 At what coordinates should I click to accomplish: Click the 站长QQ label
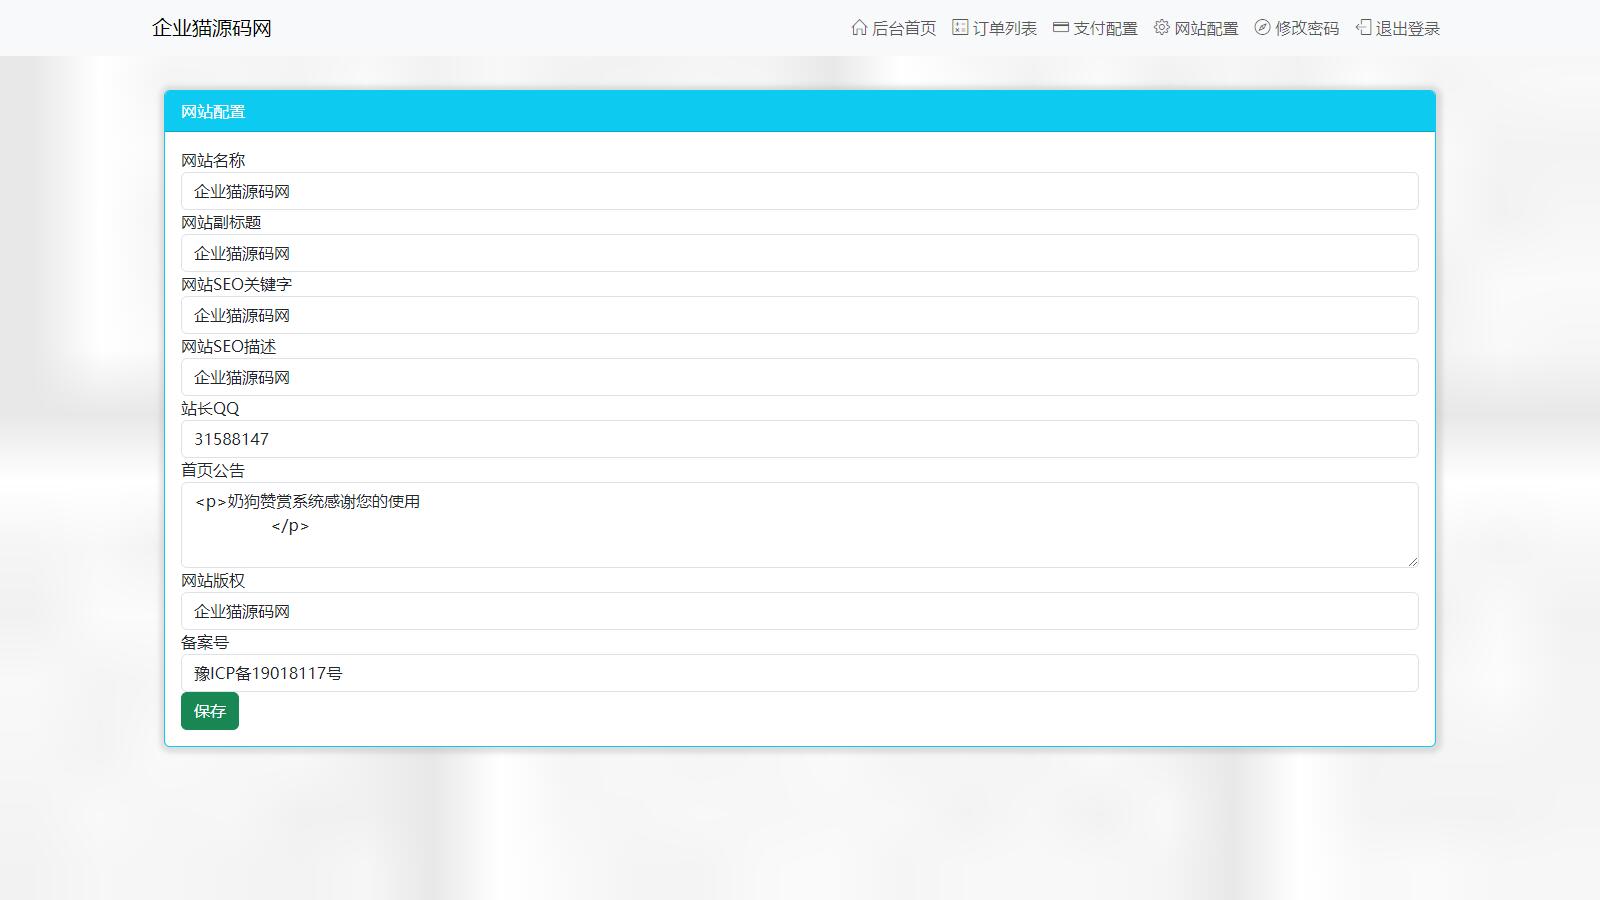coord(210,408)
